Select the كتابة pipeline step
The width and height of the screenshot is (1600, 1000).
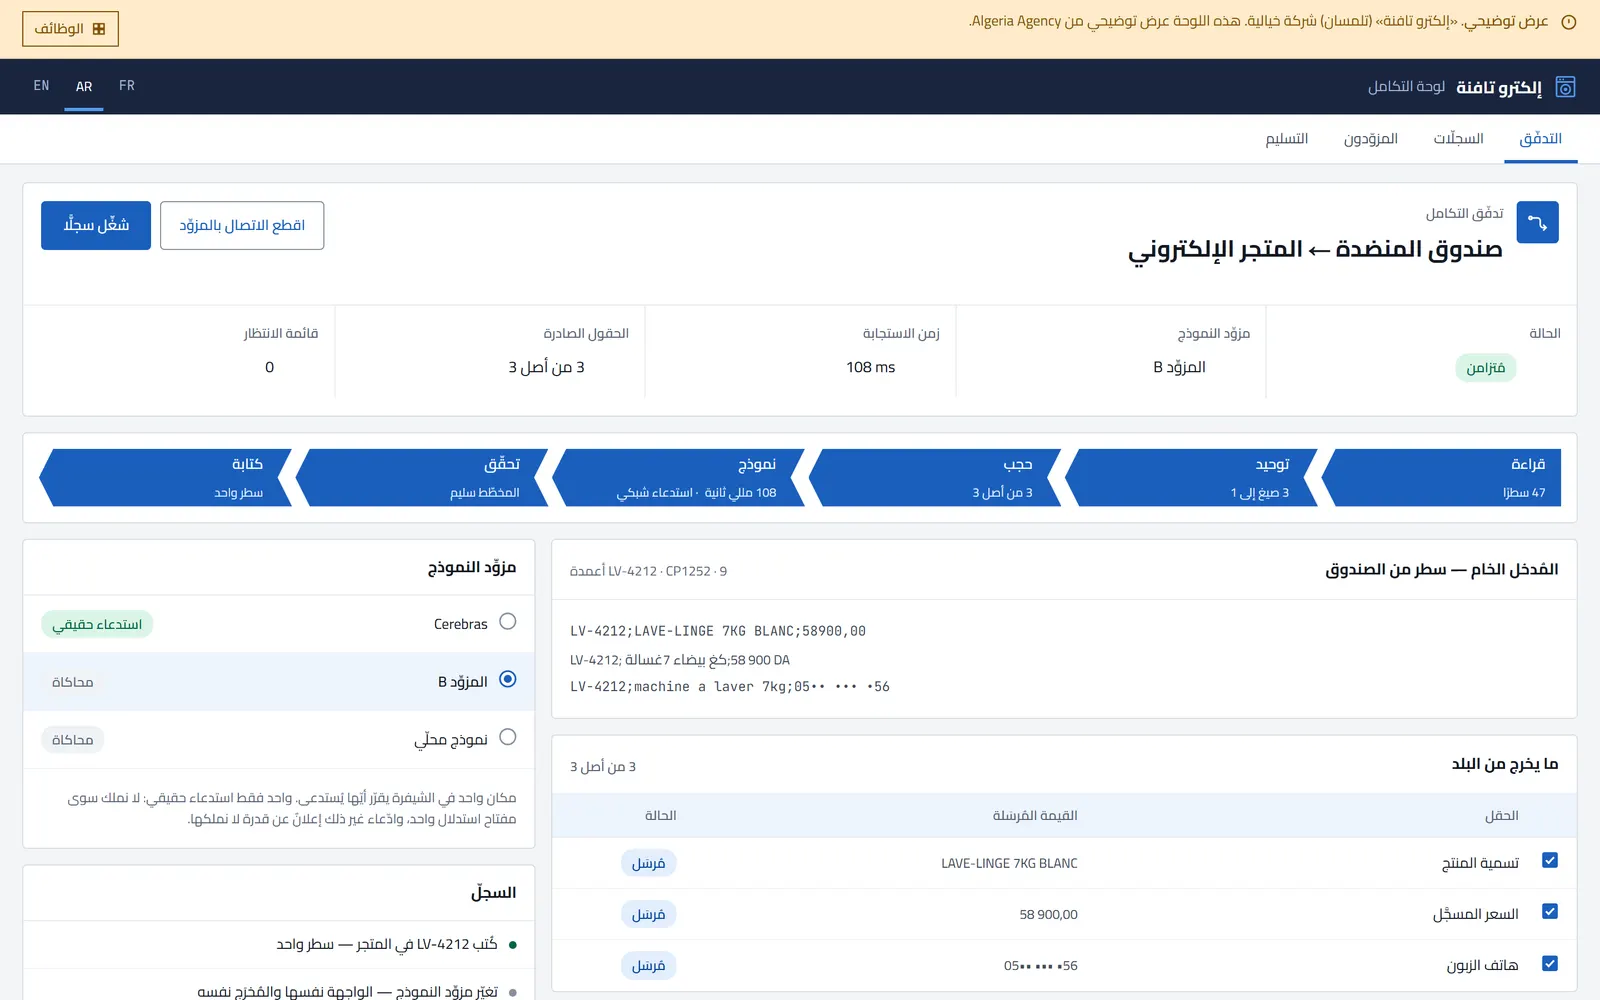coord(166,477)
